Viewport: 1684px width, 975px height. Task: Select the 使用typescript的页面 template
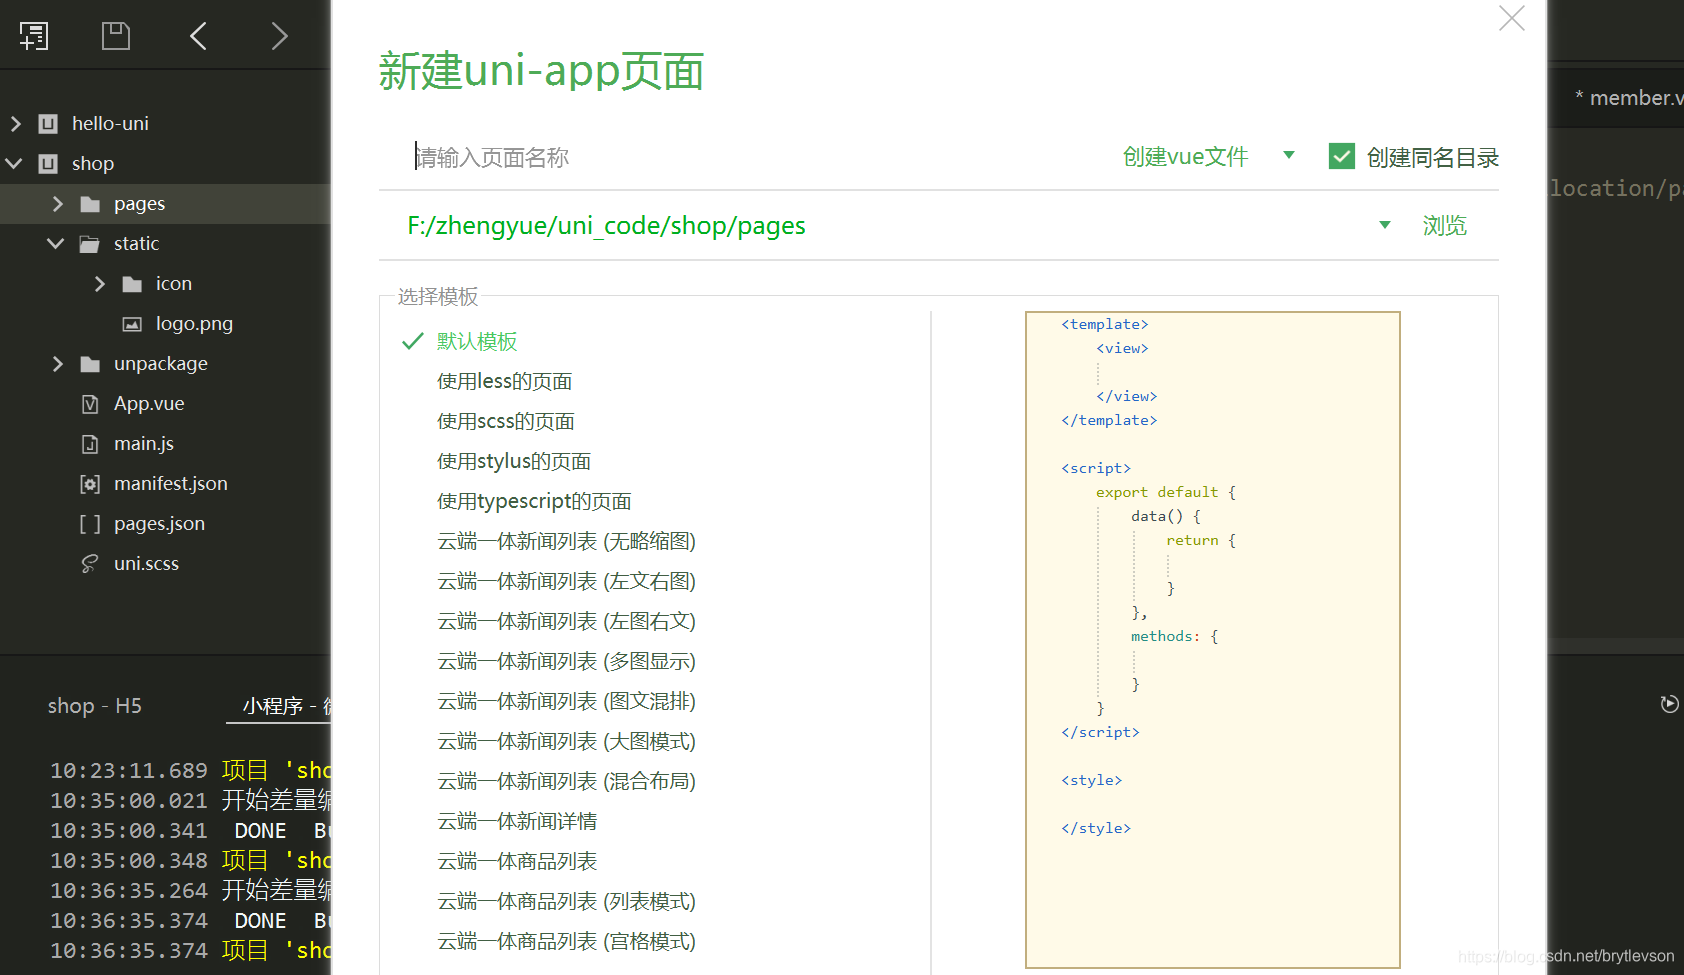click(x=534, y=502)
